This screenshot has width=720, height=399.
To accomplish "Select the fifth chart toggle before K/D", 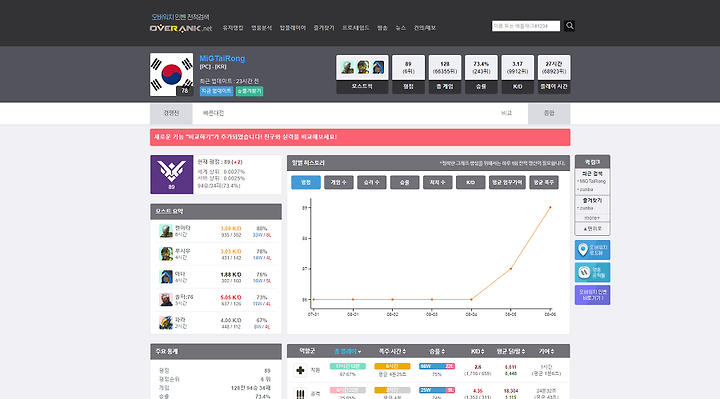I will point(438,182).
